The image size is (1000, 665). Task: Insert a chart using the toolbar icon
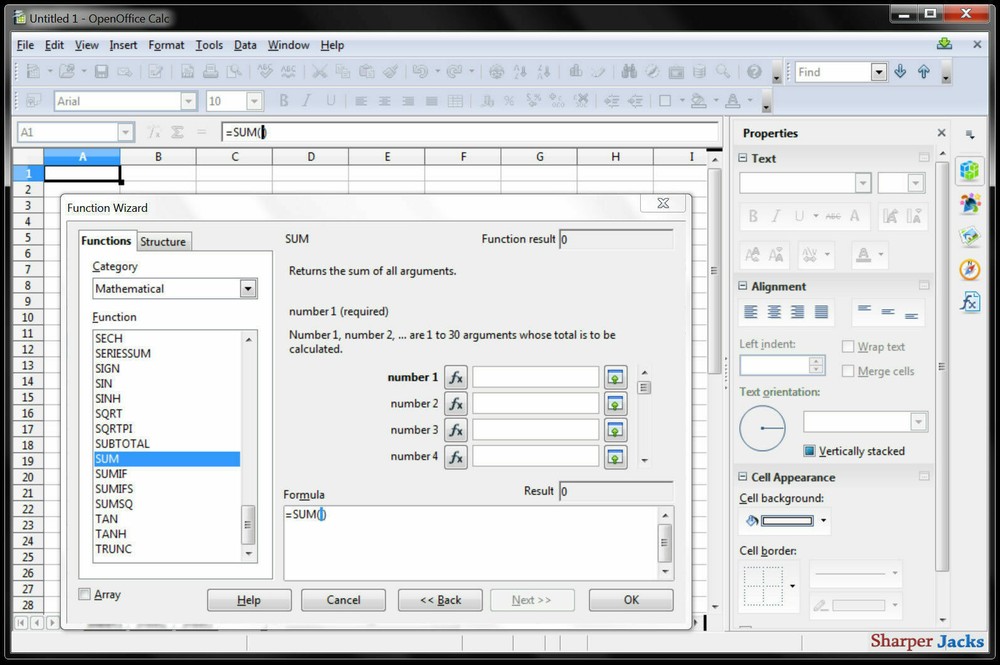(x=576, y=71)
